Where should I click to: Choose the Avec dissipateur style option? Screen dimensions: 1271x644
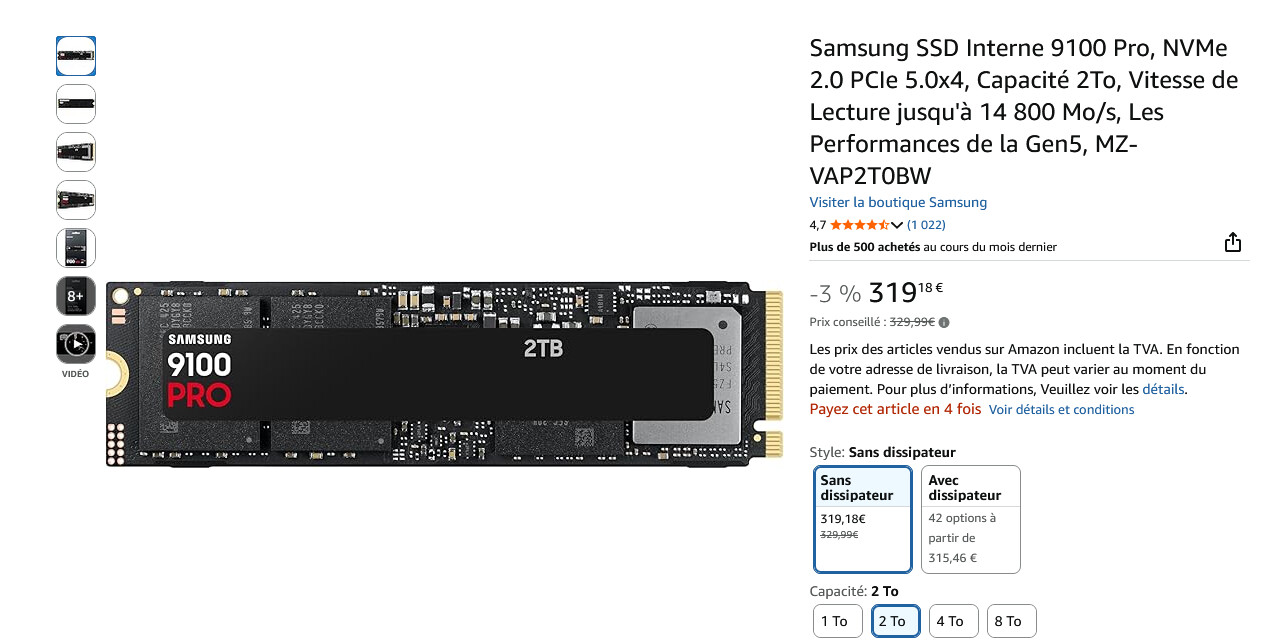click(970, 519)
